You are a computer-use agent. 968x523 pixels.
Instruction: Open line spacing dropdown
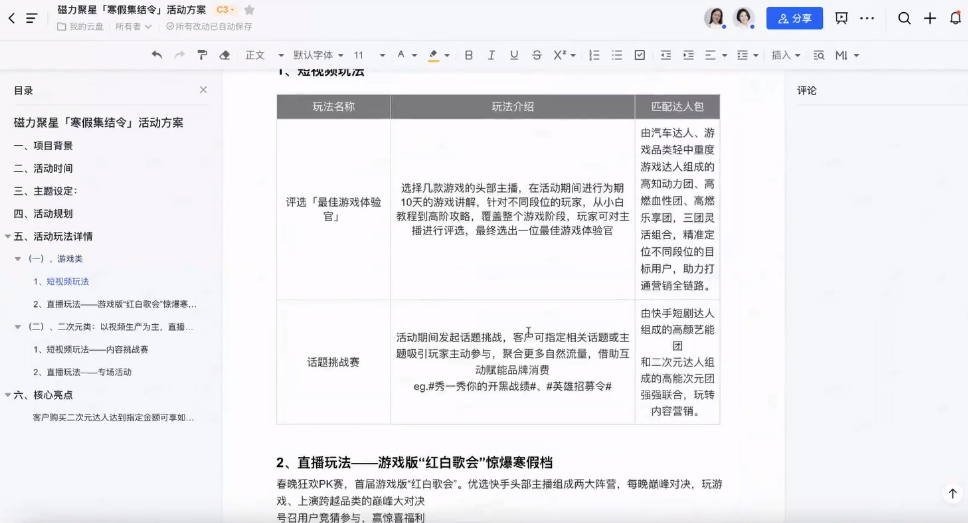748,55
